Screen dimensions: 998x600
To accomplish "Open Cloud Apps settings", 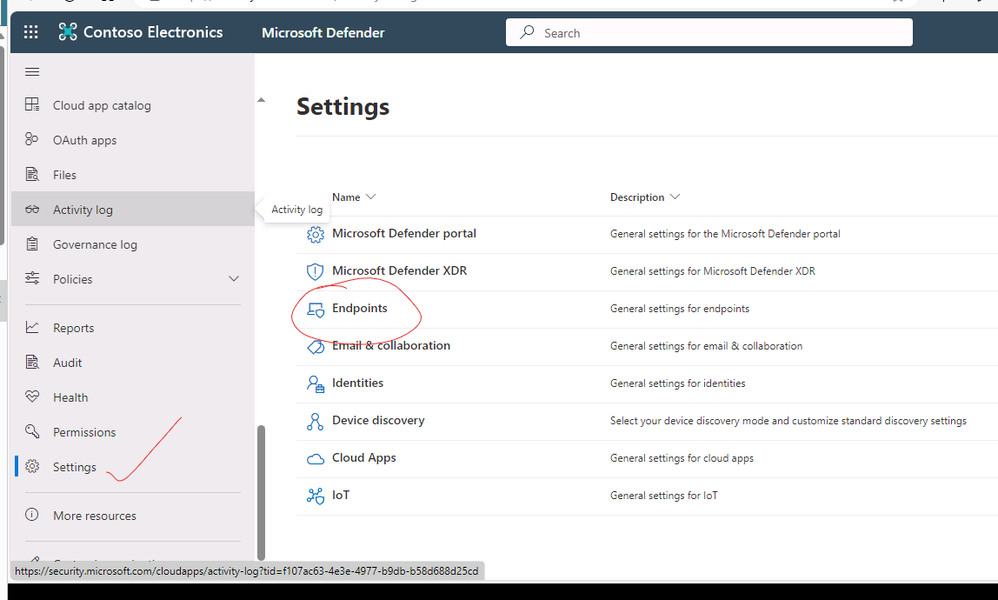I will coord(364,458).
